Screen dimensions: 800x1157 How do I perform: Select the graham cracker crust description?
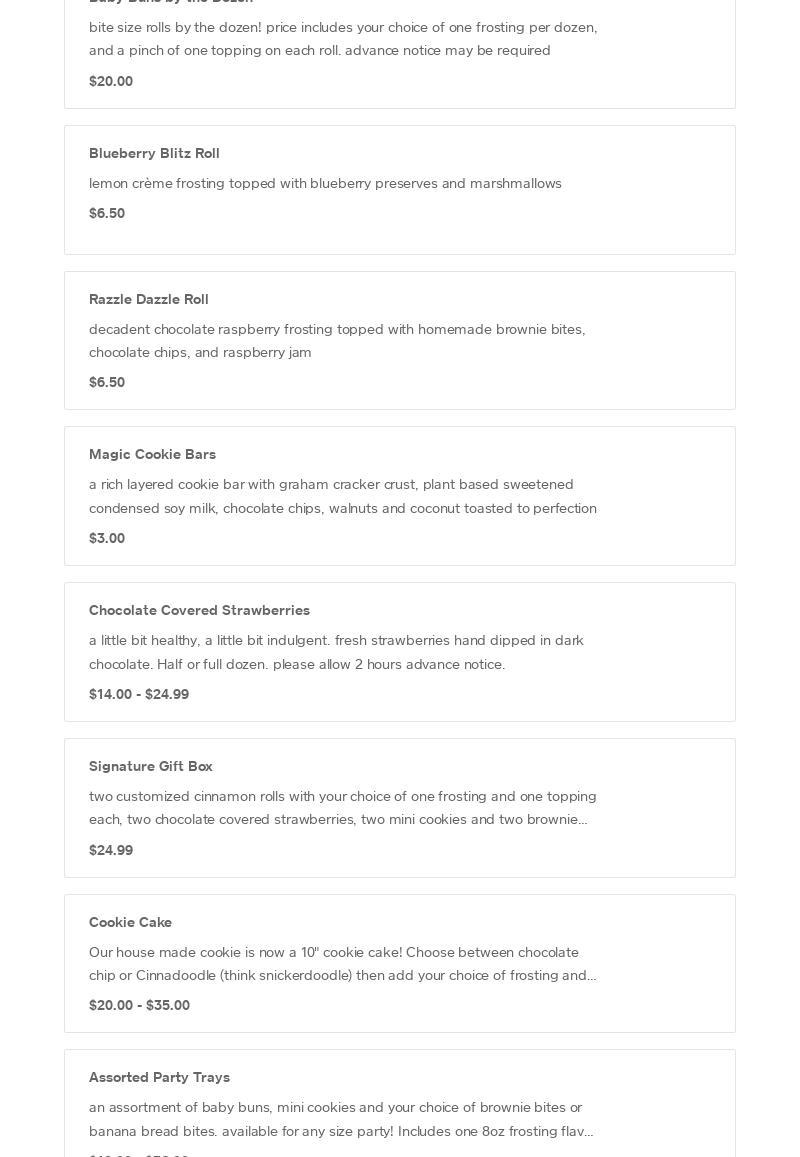[342, 496]
